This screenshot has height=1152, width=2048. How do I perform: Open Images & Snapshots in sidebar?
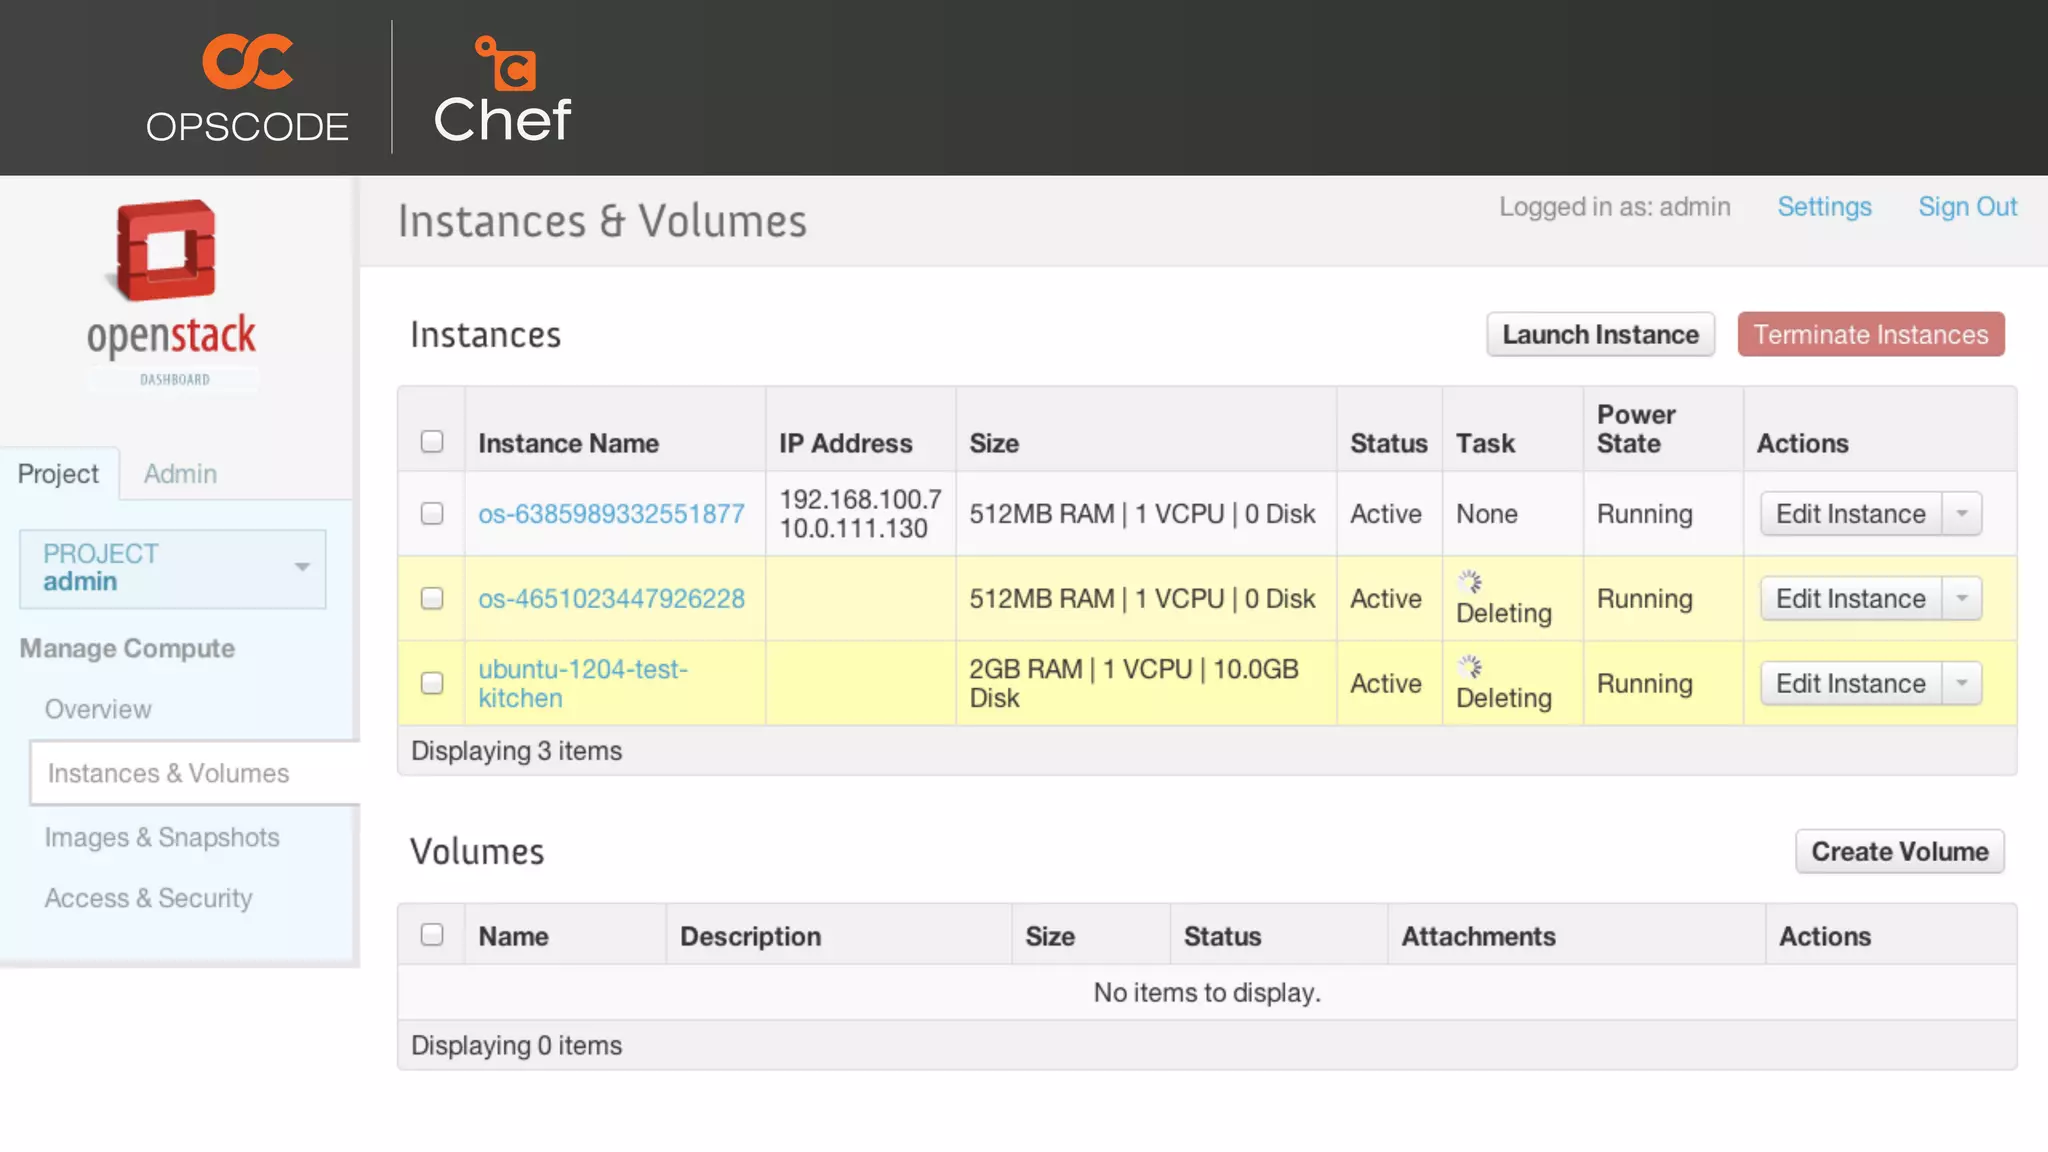pos(162,838)
